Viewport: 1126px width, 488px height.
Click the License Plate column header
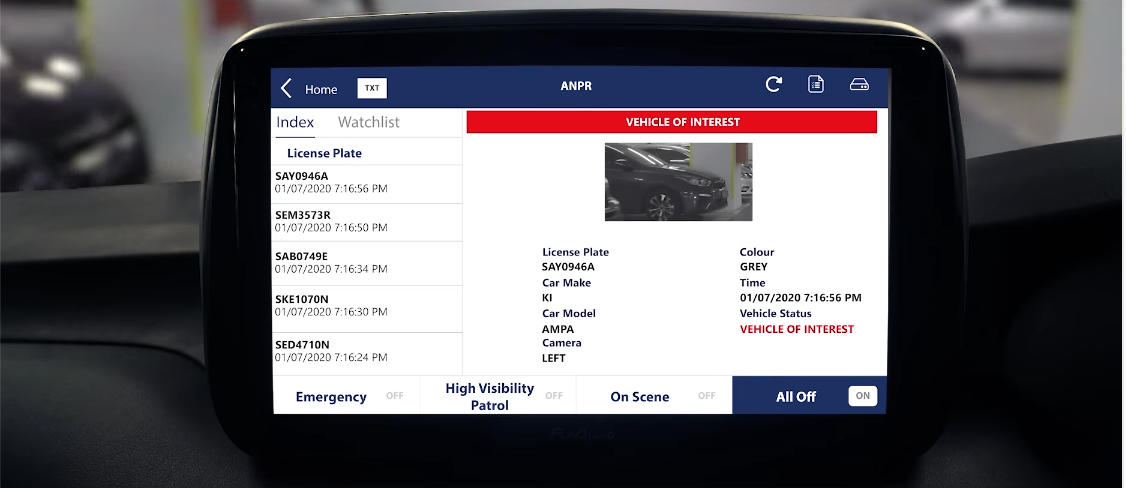point(324,153)
